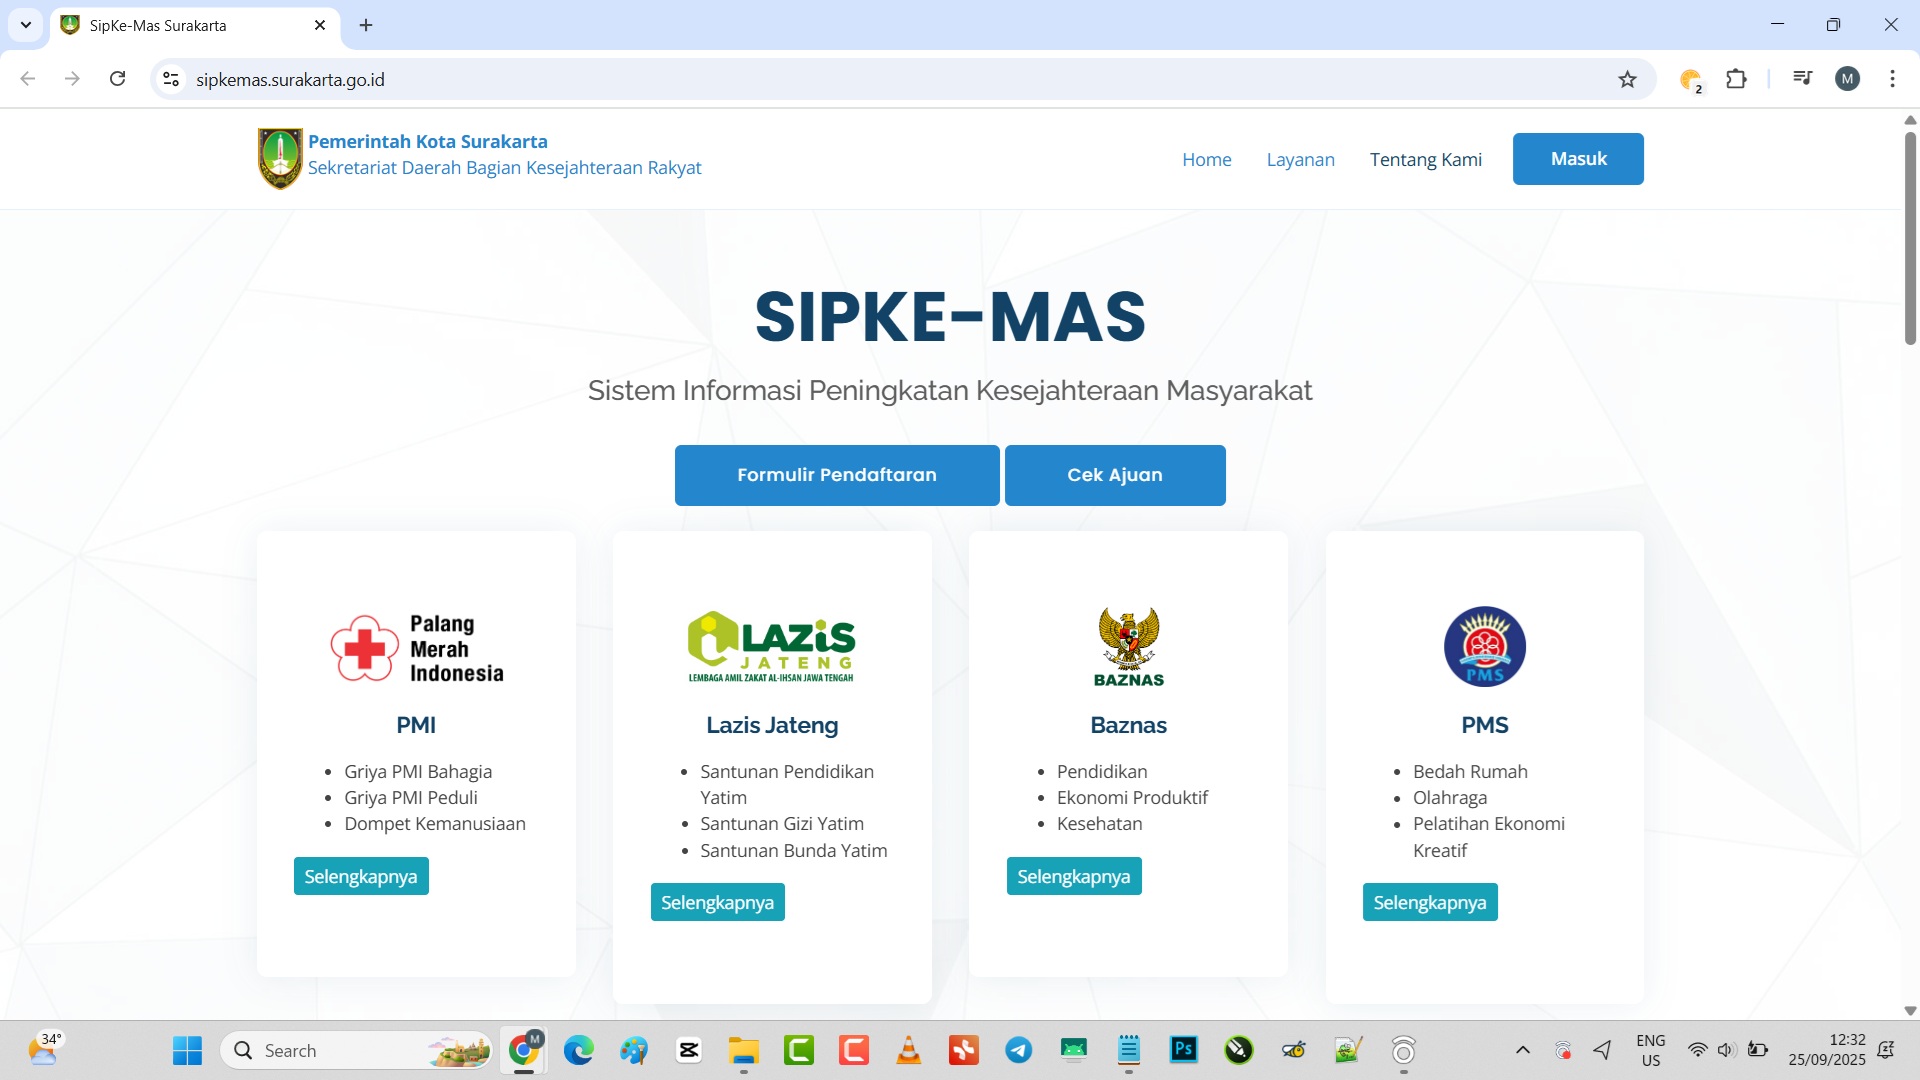Click the Palang Merah Indonesia logo

(416, 648)
